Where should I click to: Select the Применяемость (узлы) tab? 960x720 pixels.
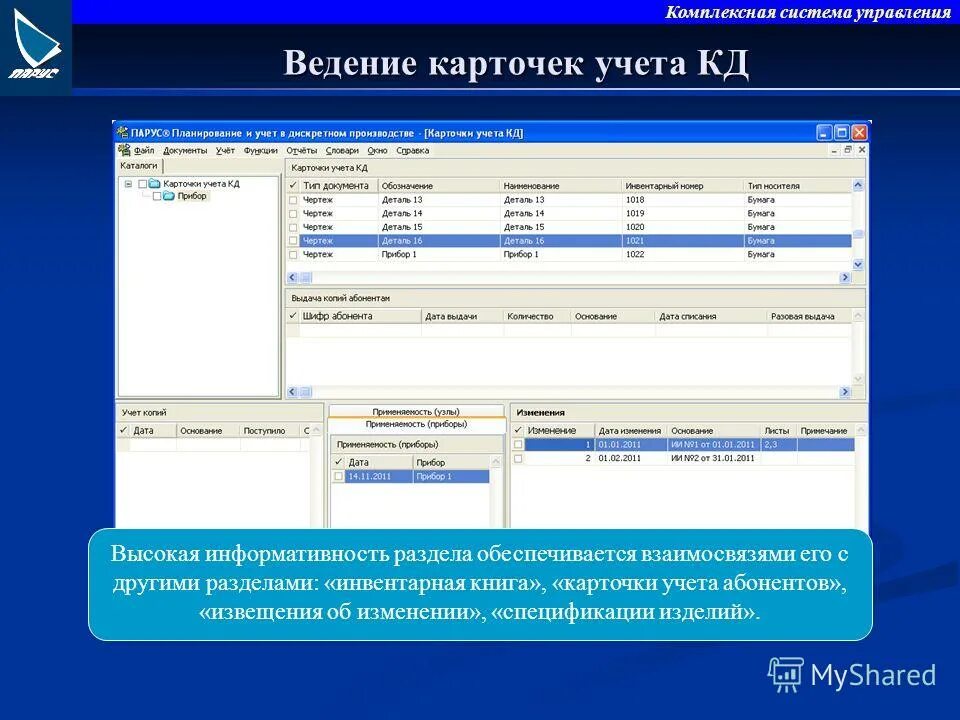(x=416, y=412)
